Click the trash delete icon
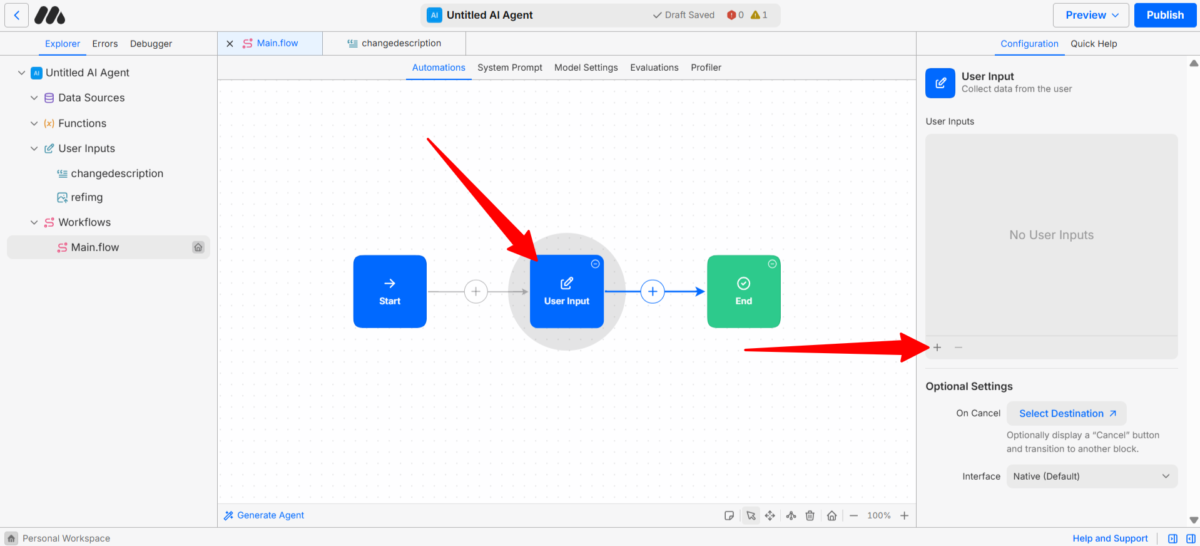The height and width of the screenshot is (546, 1200). pos(810,516)
